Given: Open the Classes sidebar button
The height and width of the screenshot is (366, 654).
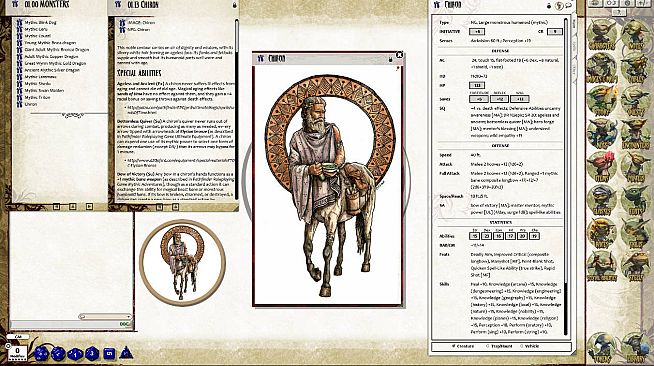Looking at the screenshot, I should click(601, 201).
